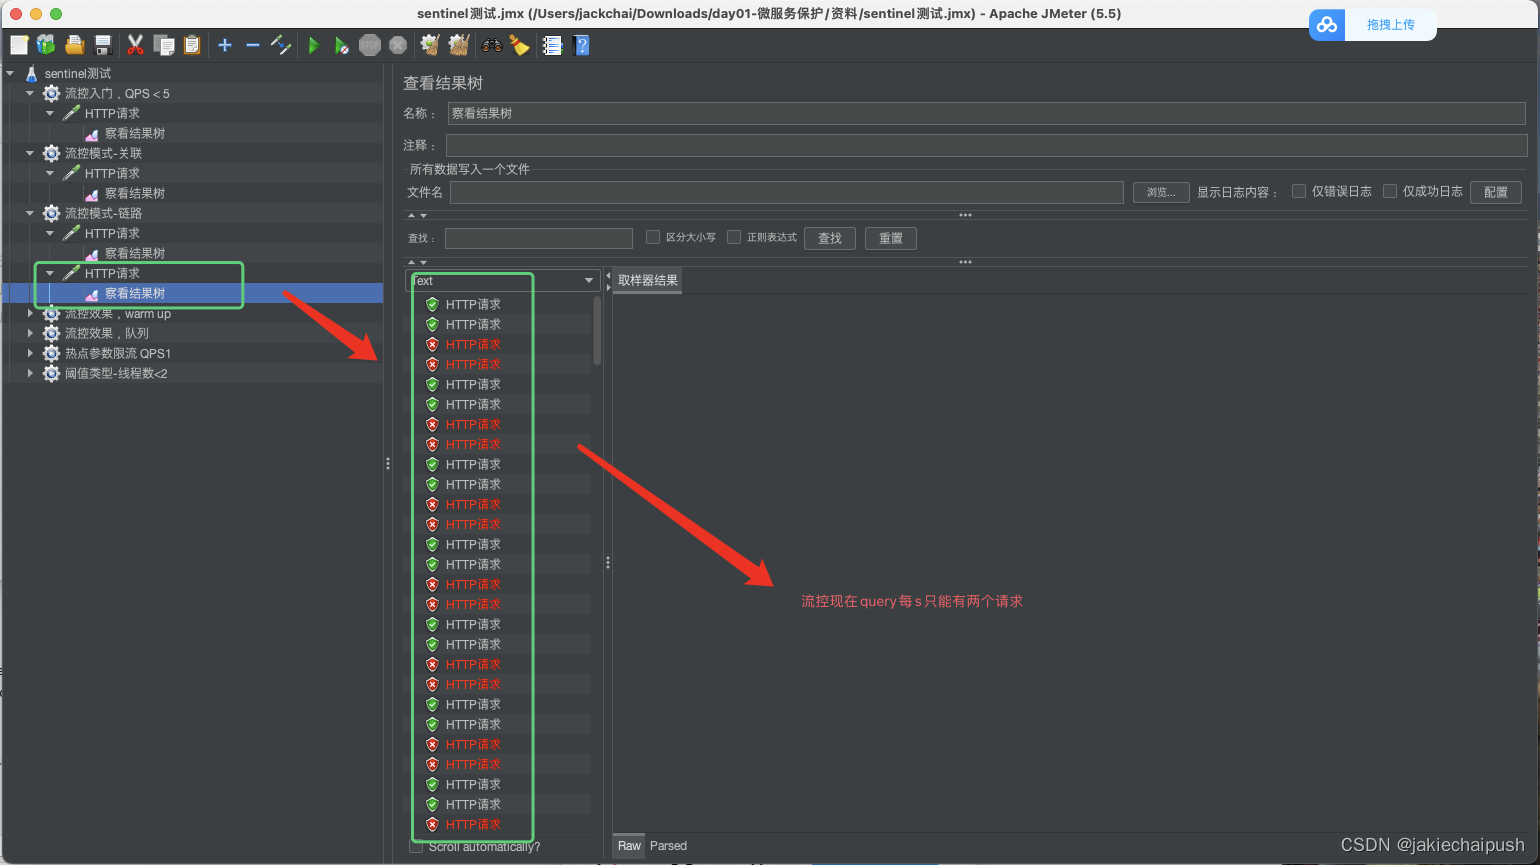The height and width of the screenshot is (865, 1540).
Task: Select the 流控模式-关联 thread group
Action: tap(103, 153)
